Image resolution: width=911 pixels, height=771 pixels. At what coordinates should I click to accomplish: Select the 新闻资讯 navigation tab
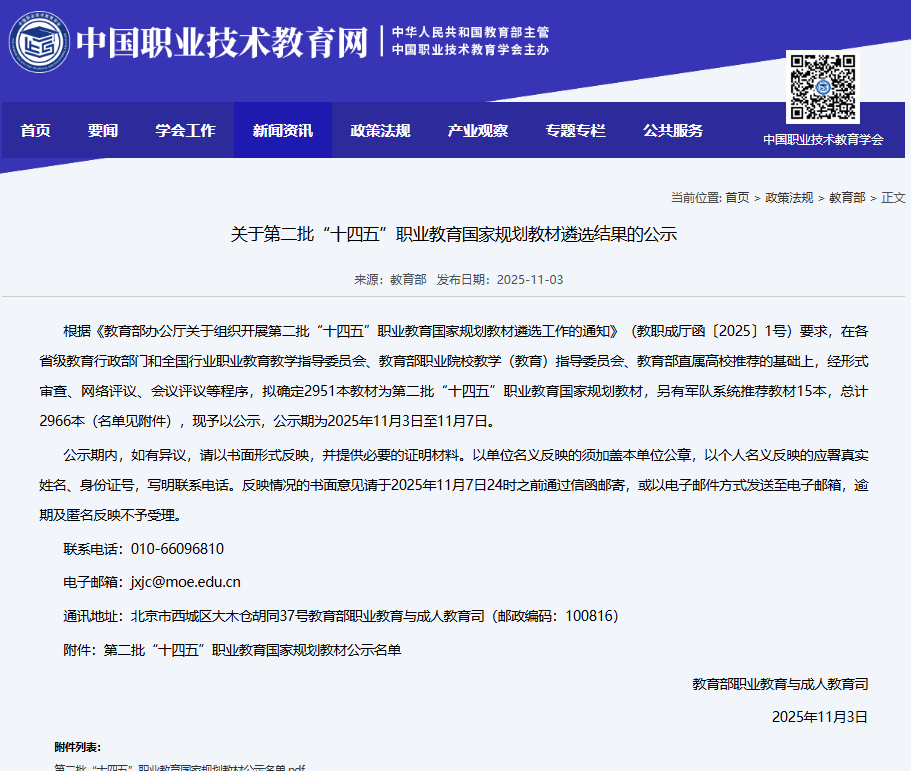click(282, 130)
